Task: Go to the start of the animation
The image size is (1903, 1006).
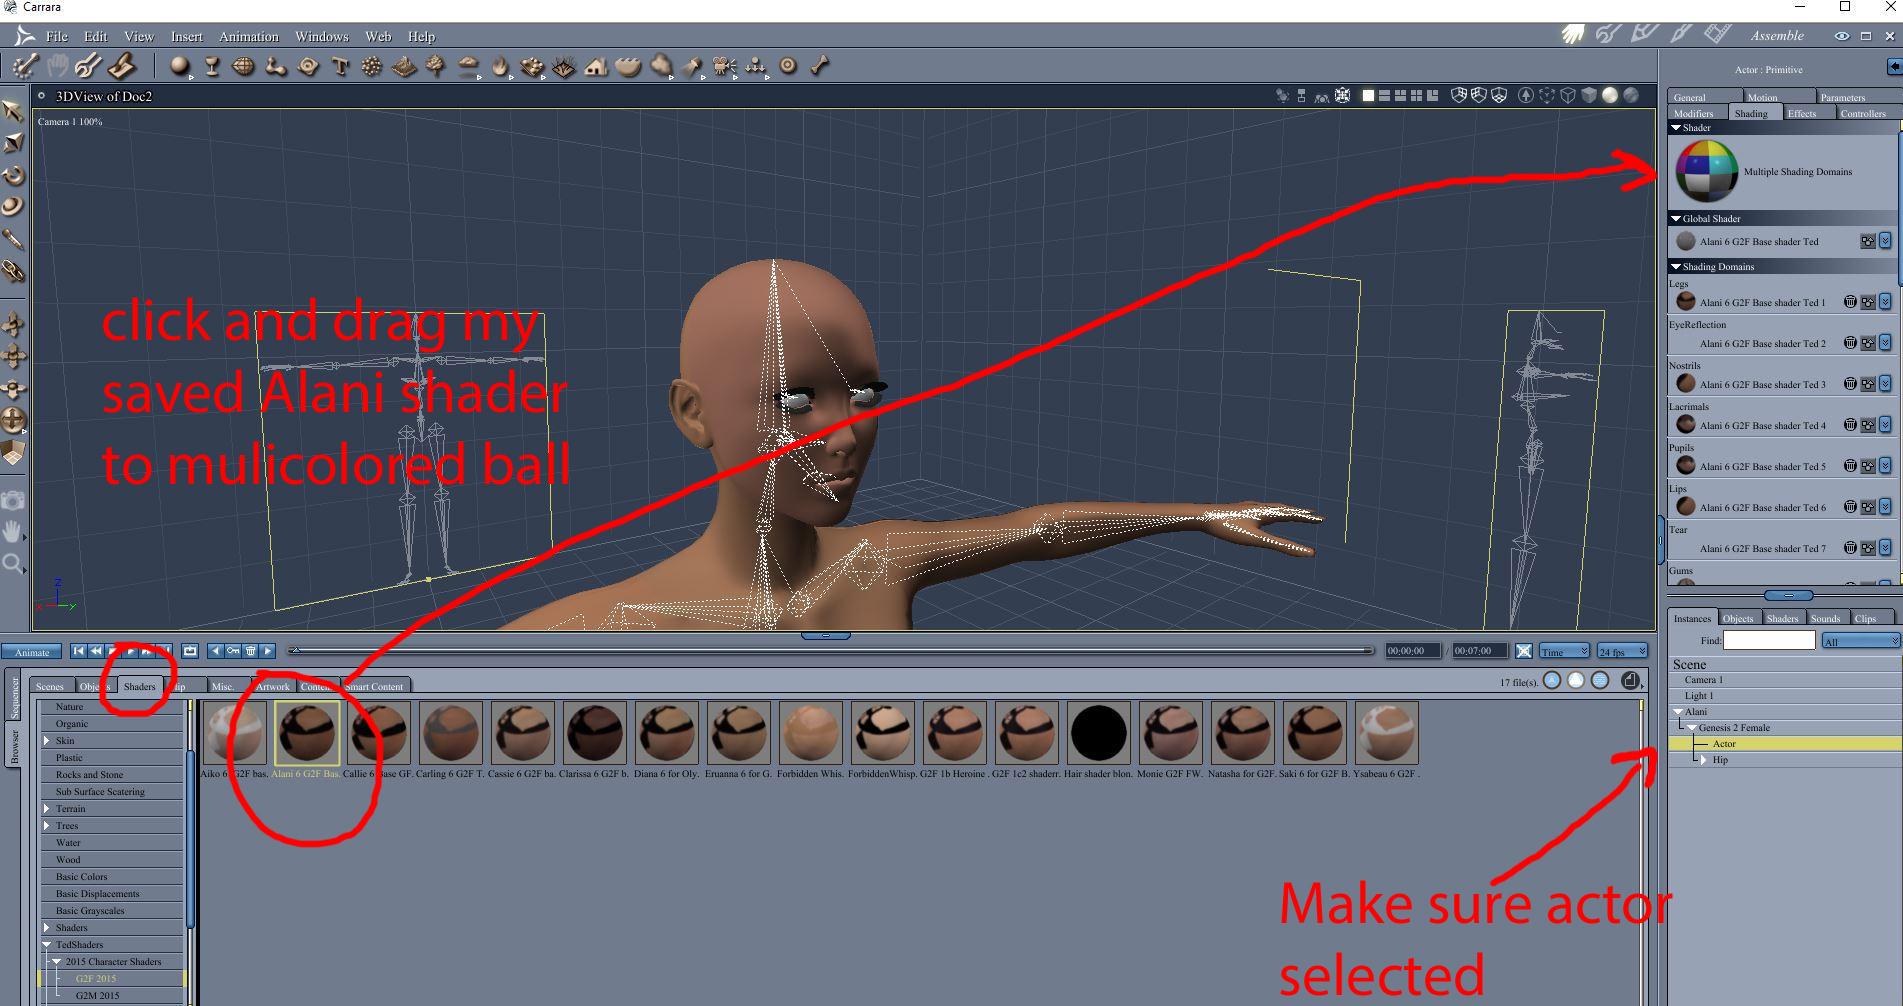Action: coord(78,651)
